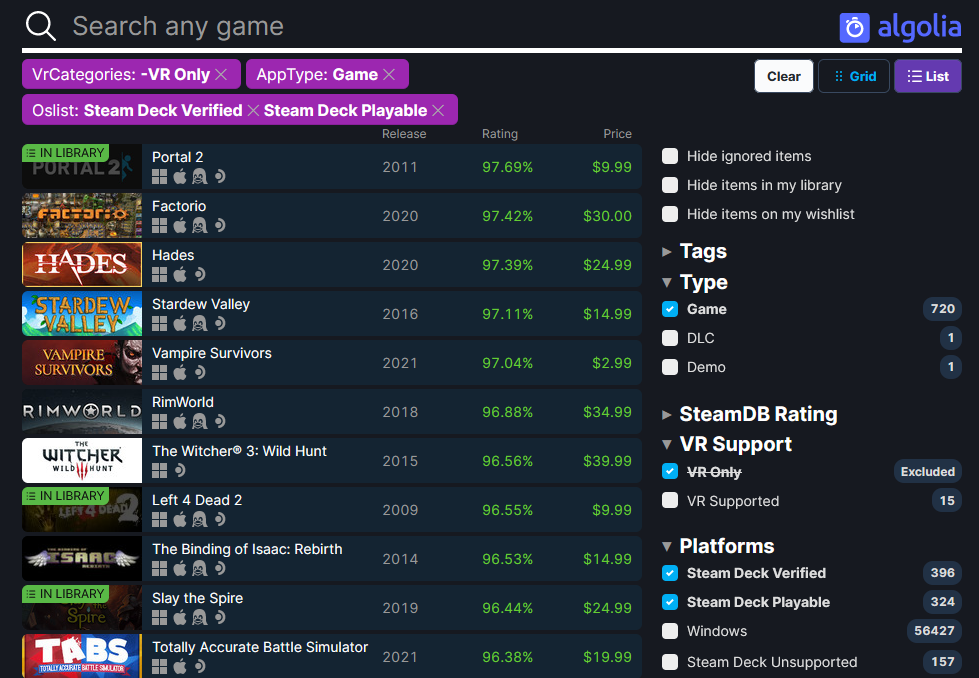Image resolution: width=979 pixels, height=678 pixels.
Task: Click the Steam Deck icon under Hades
Action: (x=199, y=275)
